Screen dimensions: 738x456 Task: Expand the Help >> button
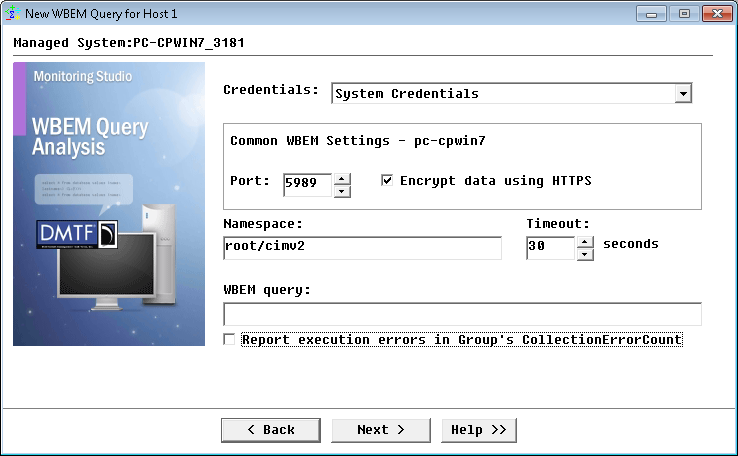coord(479,430)
